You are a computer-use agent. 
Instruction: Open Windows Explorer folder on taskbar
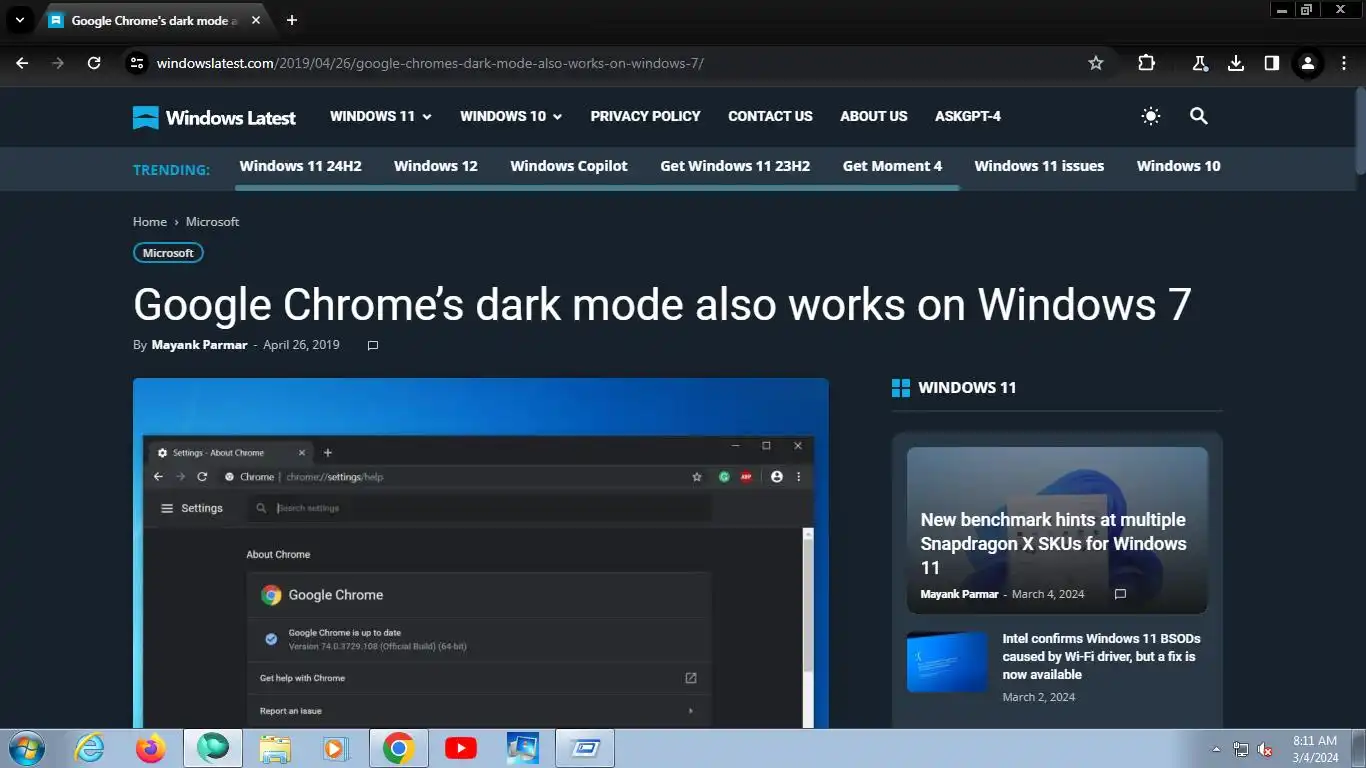[x=275, y=748]
